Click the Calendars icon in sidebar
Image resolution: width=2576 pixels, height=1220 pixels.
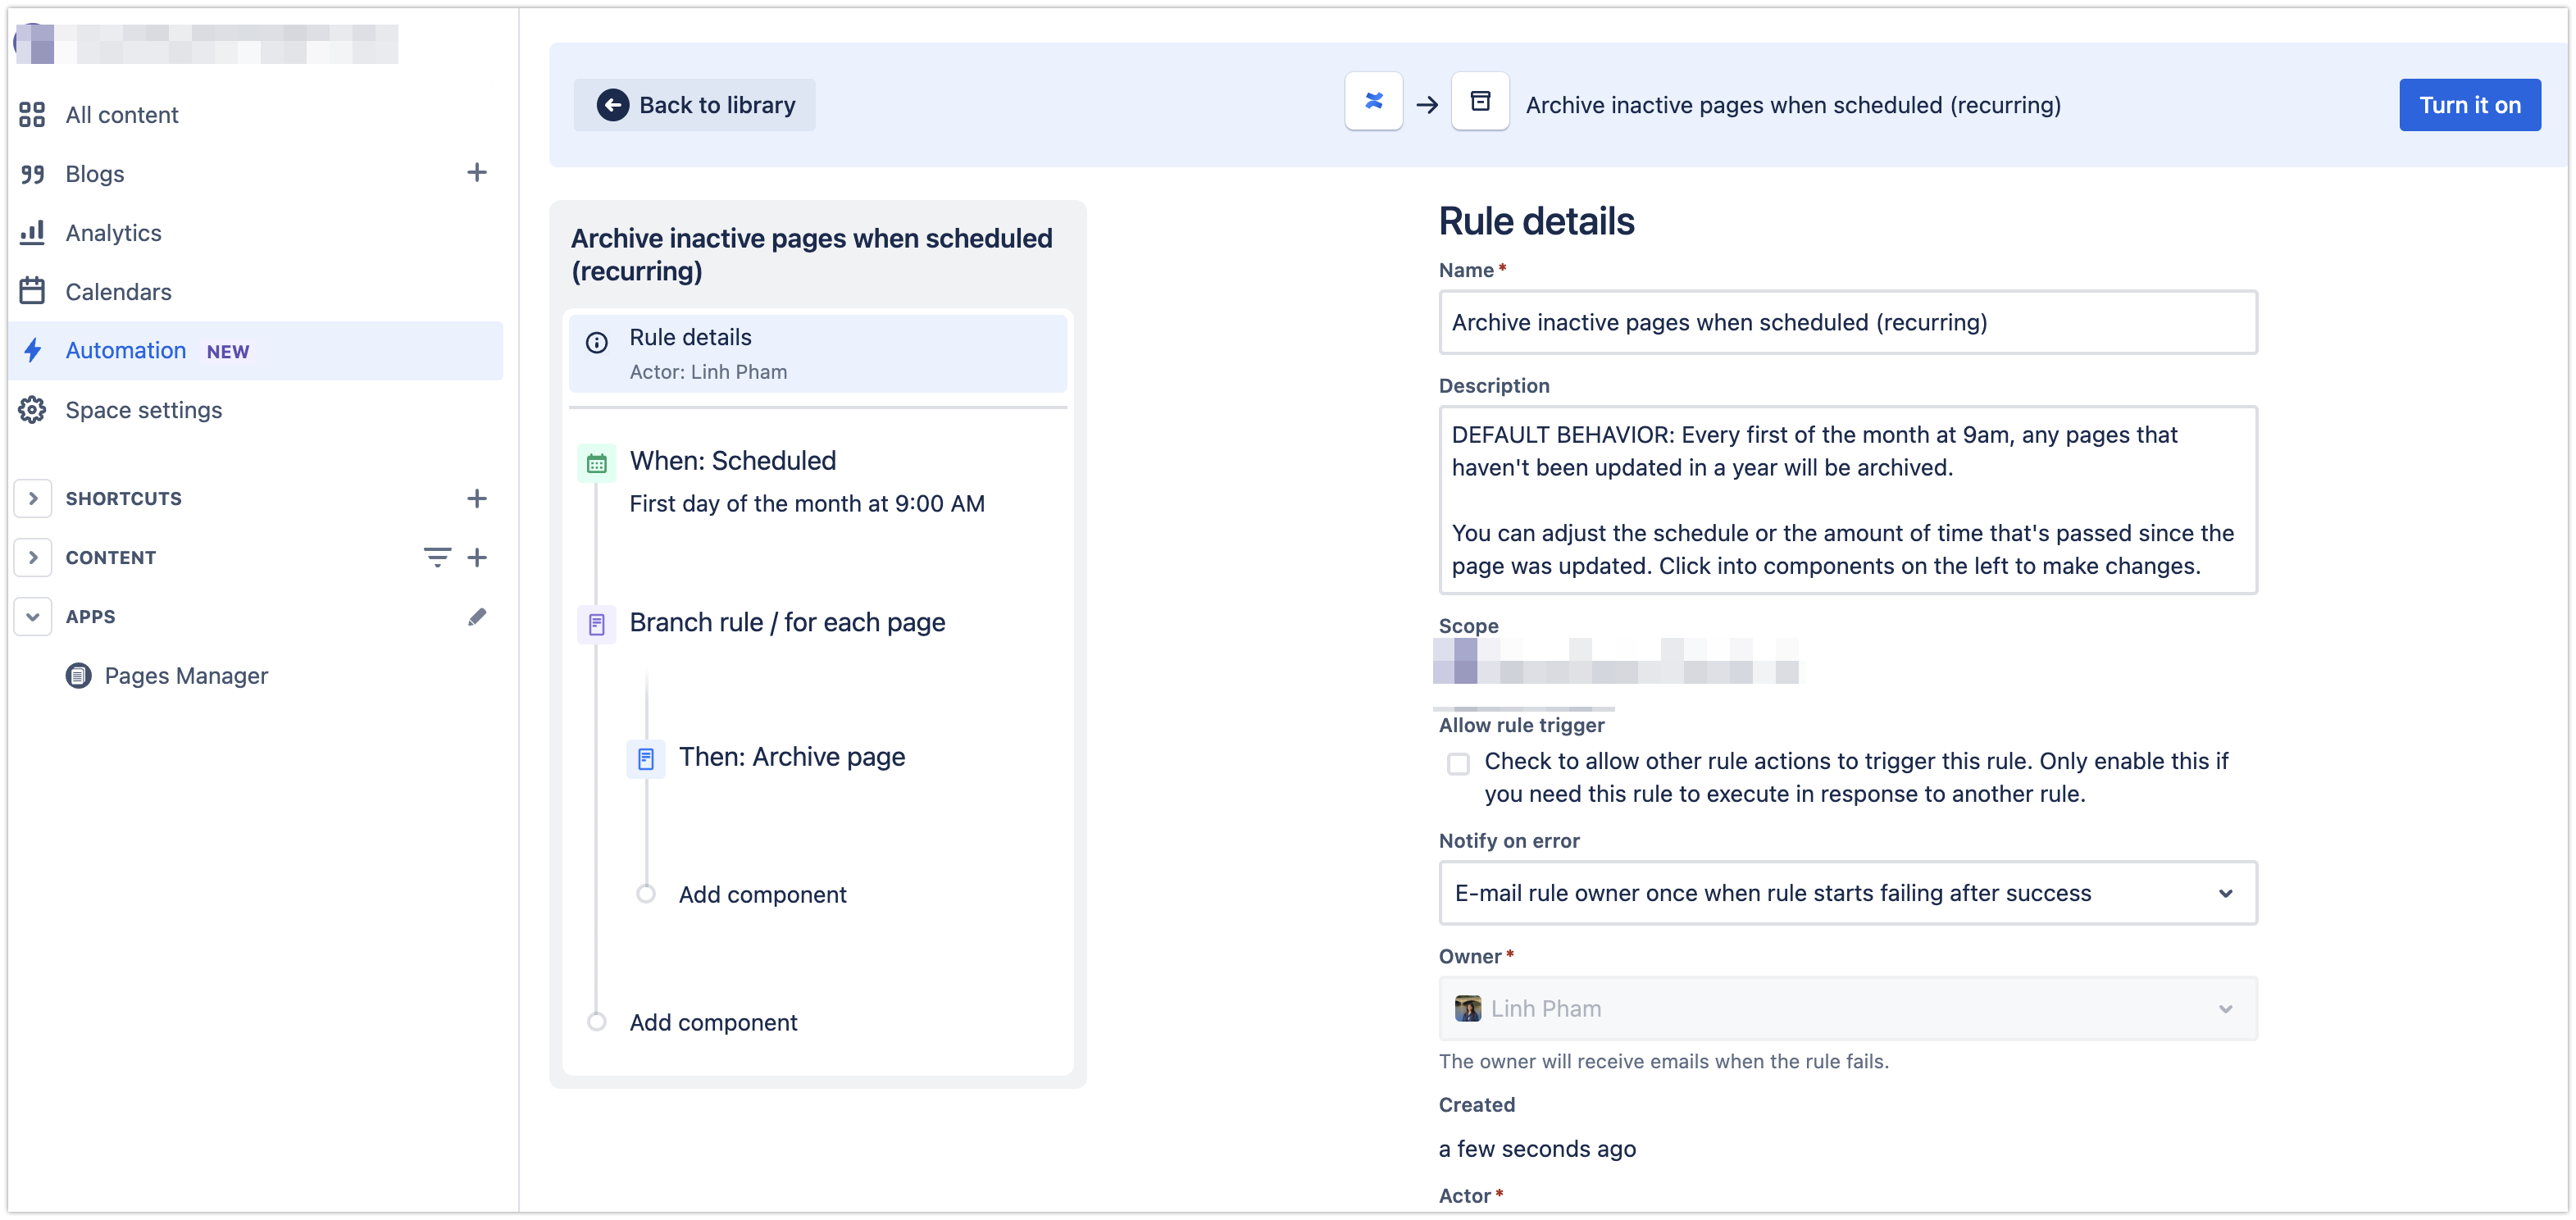pos(32,291)
